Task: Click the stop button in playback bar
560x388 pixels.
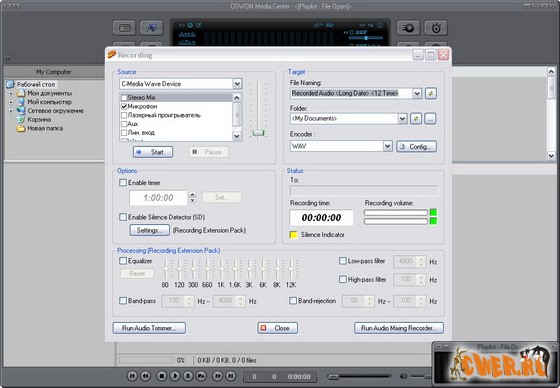Action: click(161, 376)
